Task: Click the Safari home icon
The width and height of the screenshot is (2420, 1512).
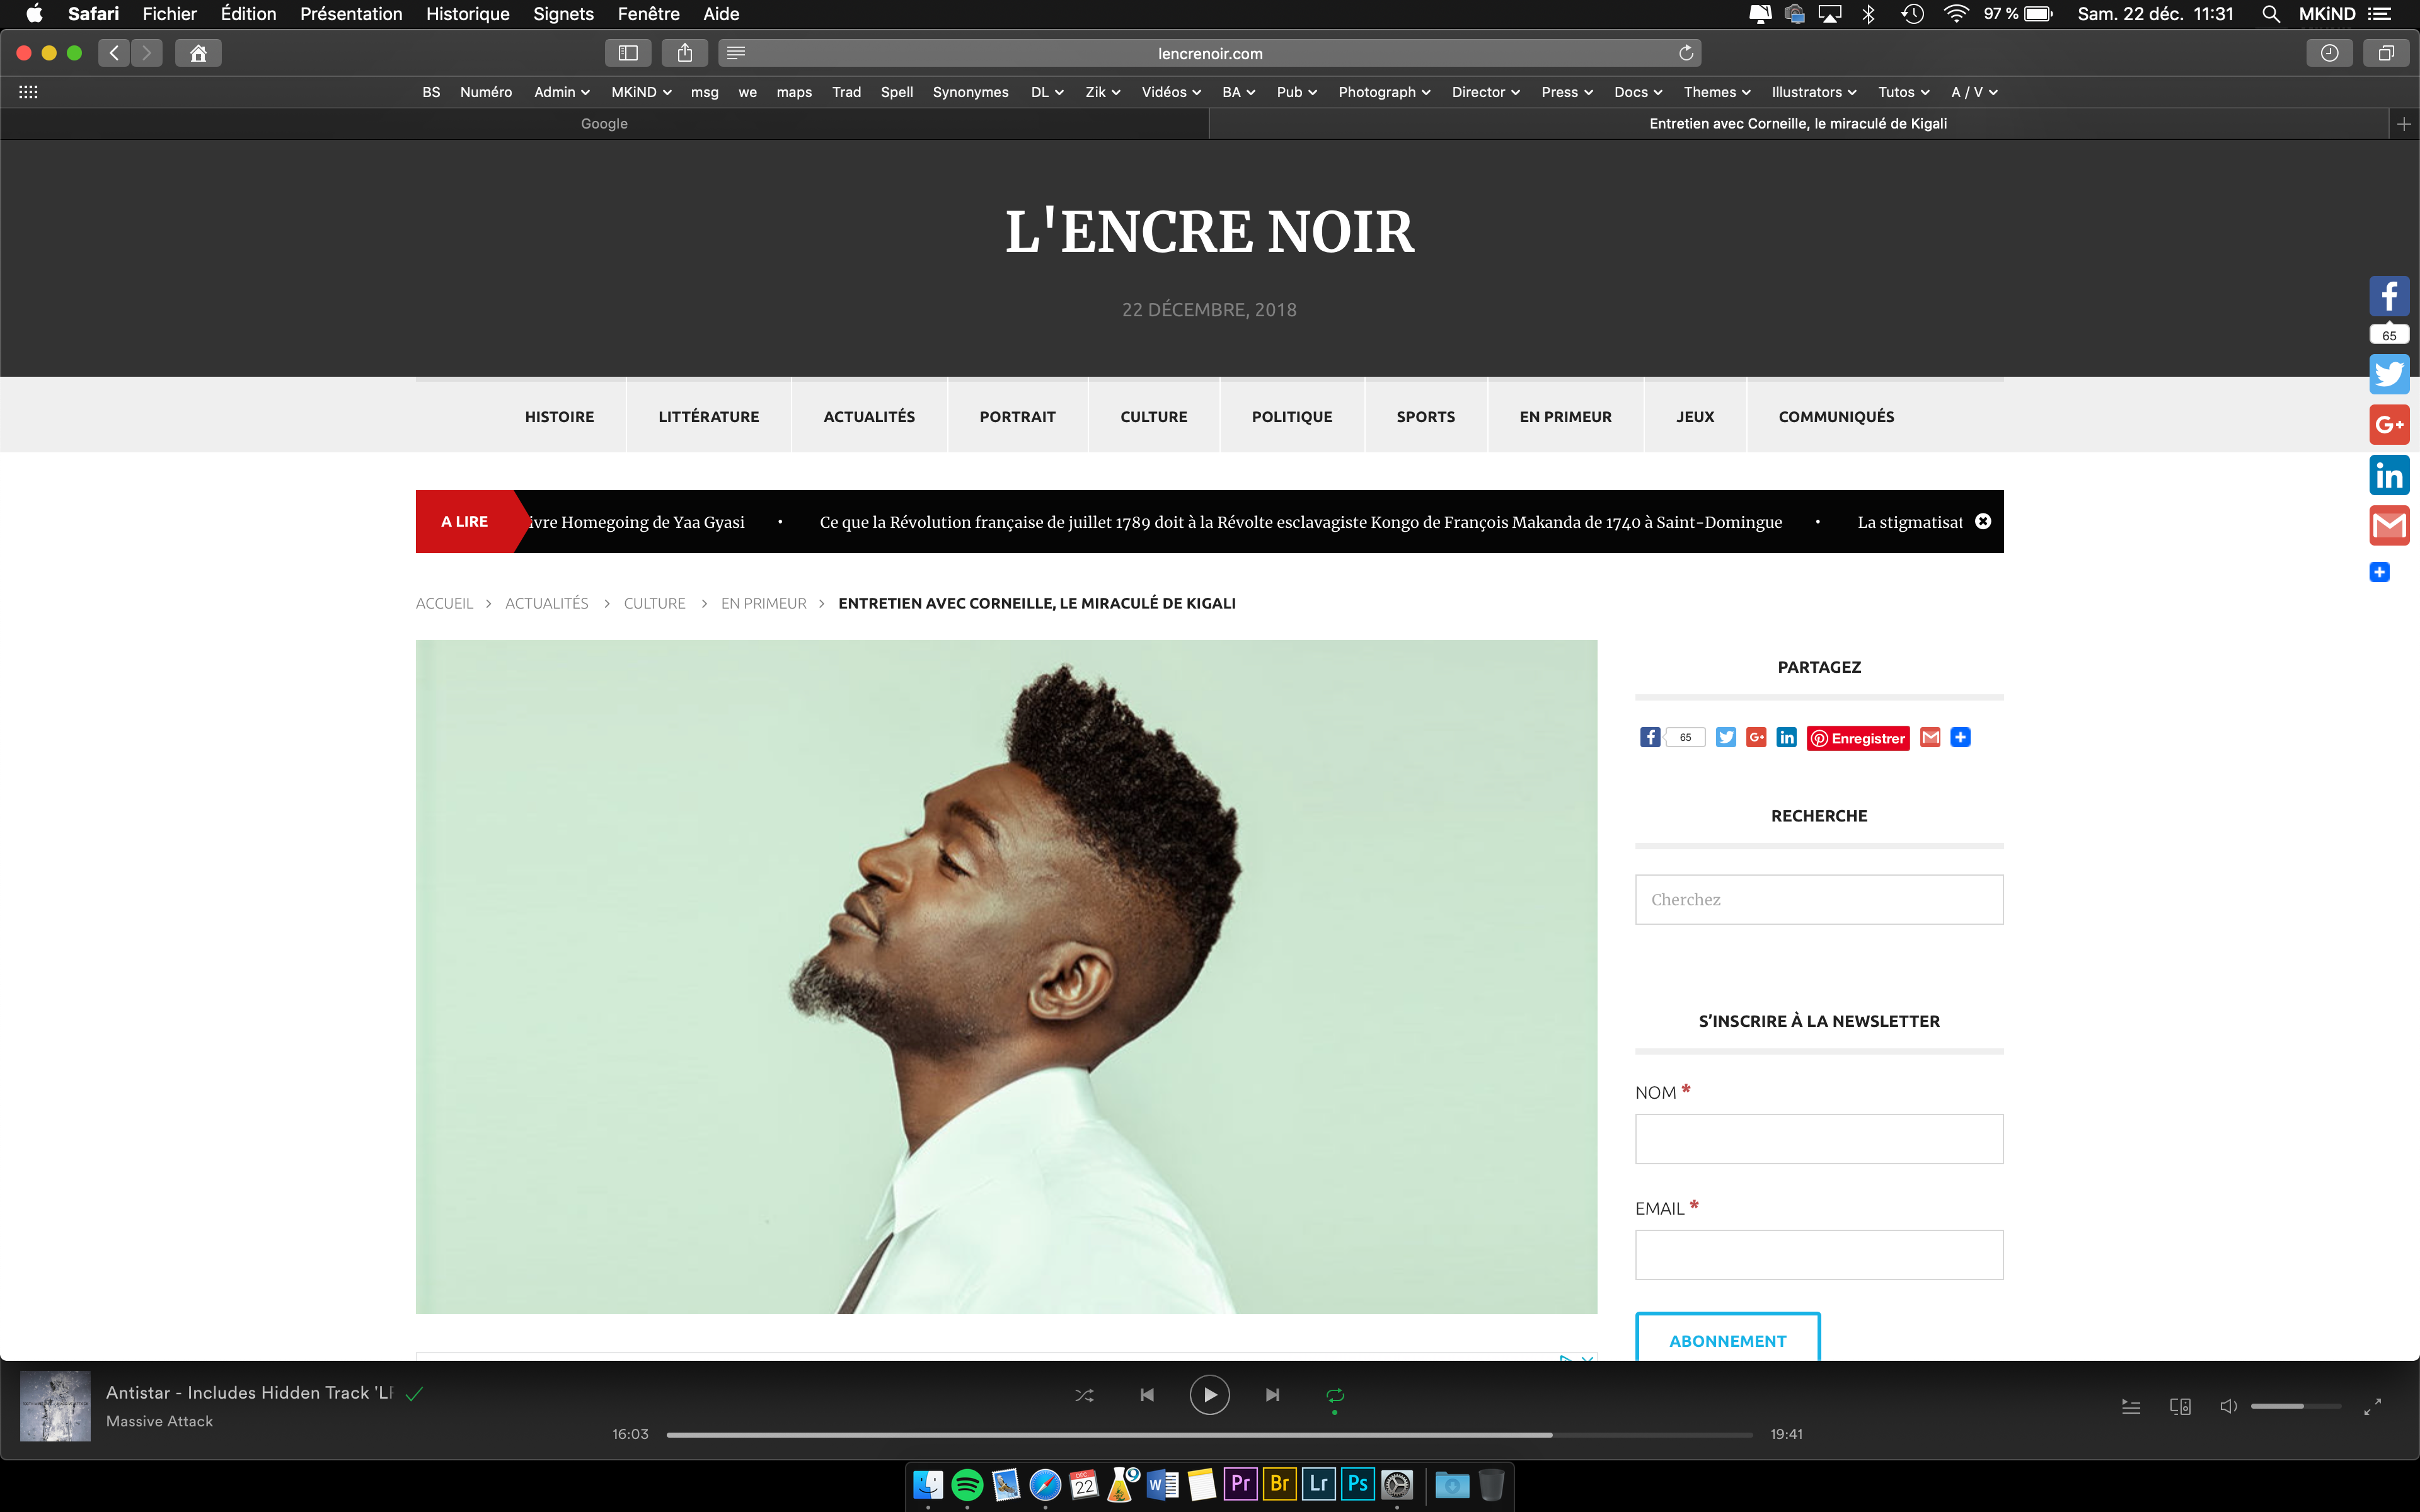Action: pyautogui.click(x=198, y=53)
